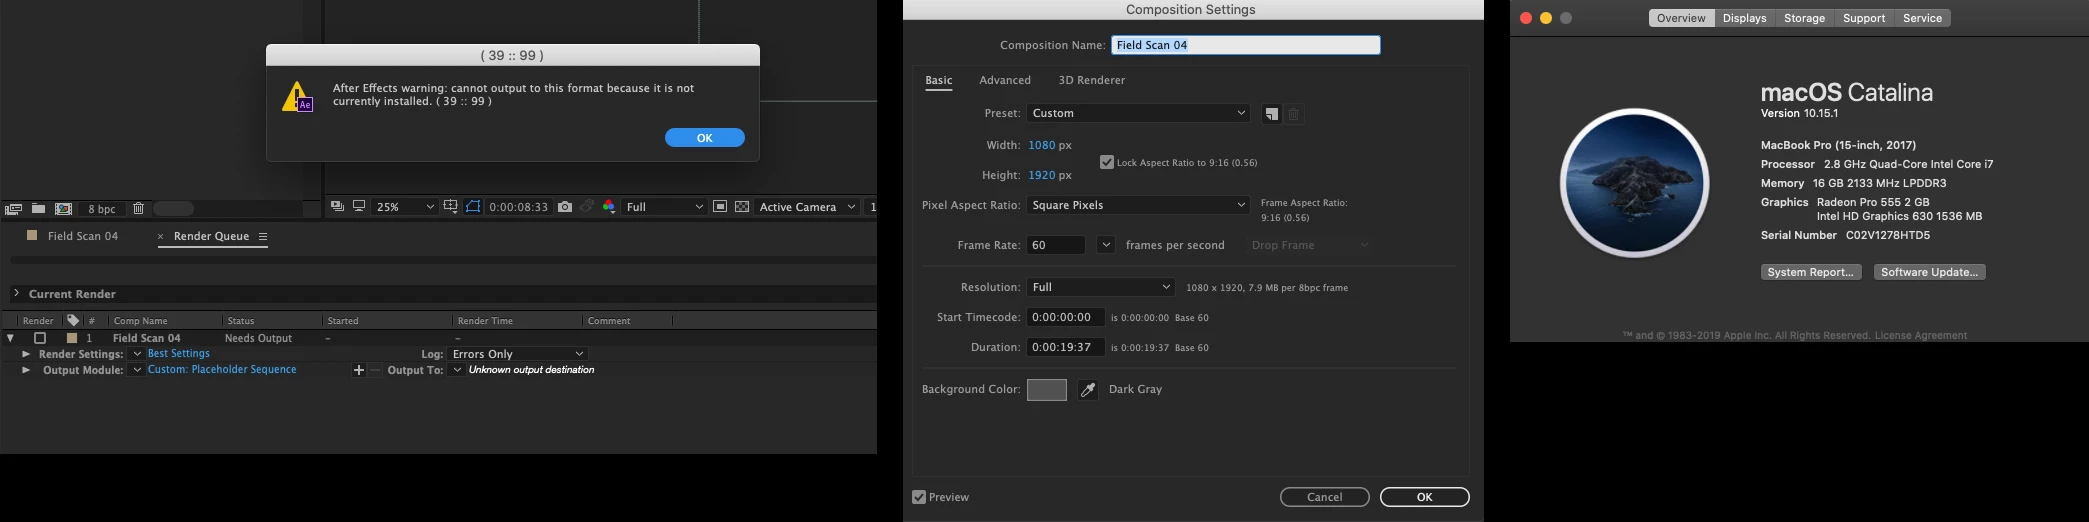Cancel the Composition Settings dialog

point(1325,497)
